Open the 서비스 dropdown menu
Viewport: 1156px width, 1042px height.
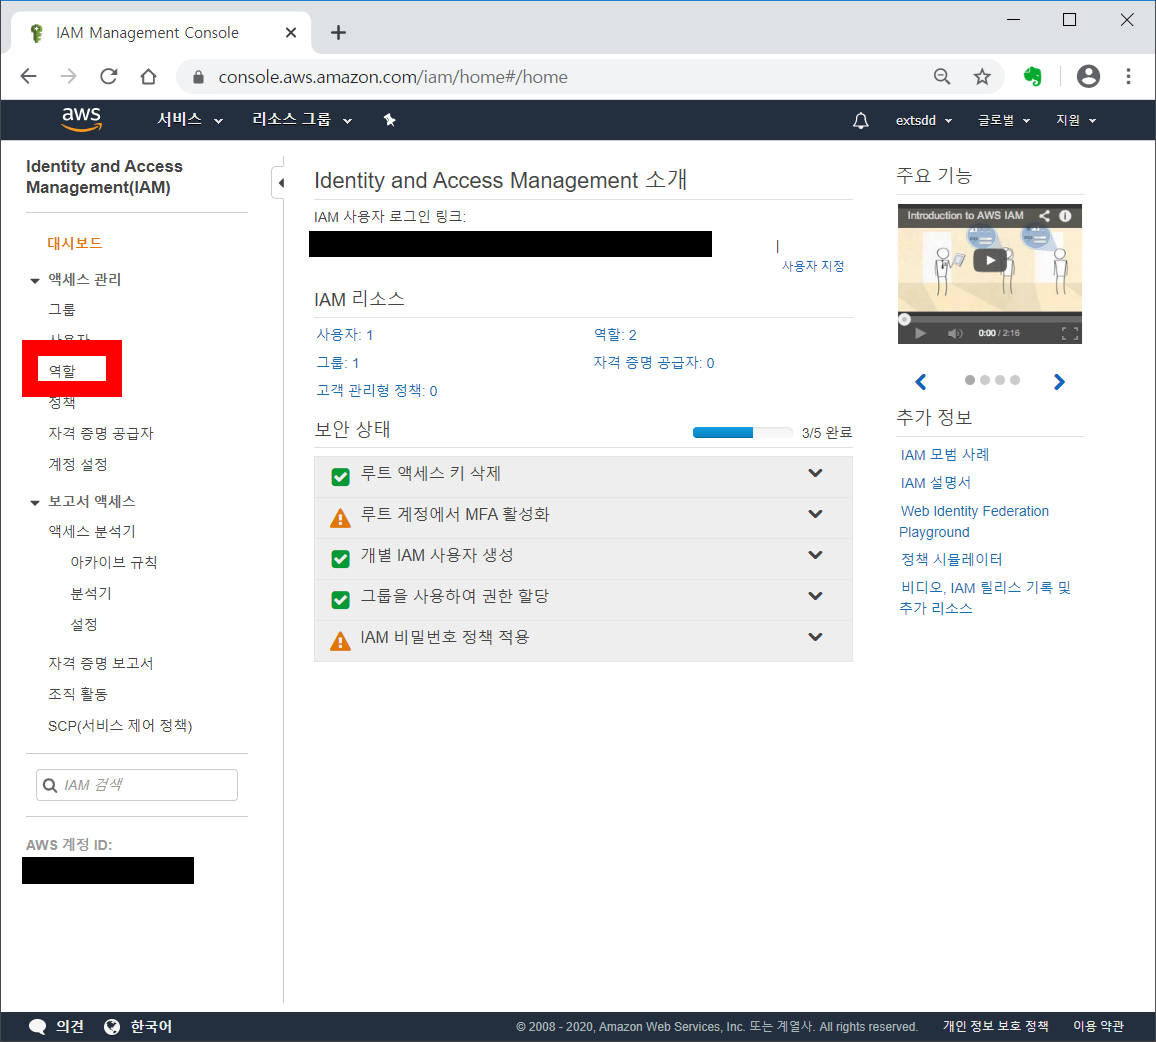(189, 119)
